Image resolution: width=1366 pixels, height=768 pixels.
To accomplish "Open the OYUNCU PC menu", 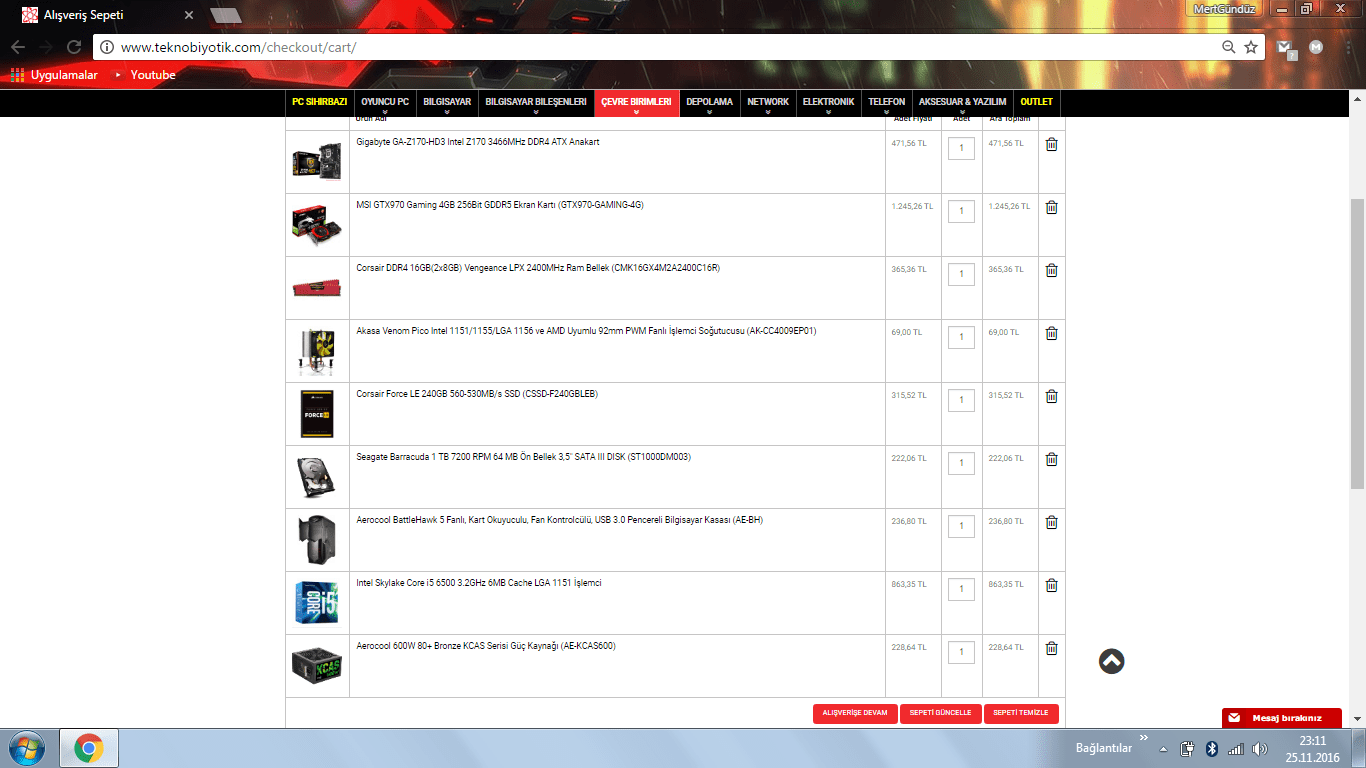I will point(385,103).
